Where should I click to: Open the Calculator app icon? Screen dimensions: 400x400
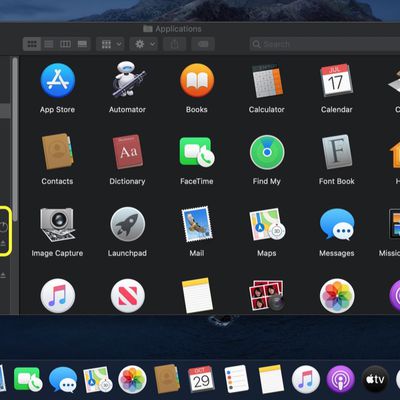point(267,80)
